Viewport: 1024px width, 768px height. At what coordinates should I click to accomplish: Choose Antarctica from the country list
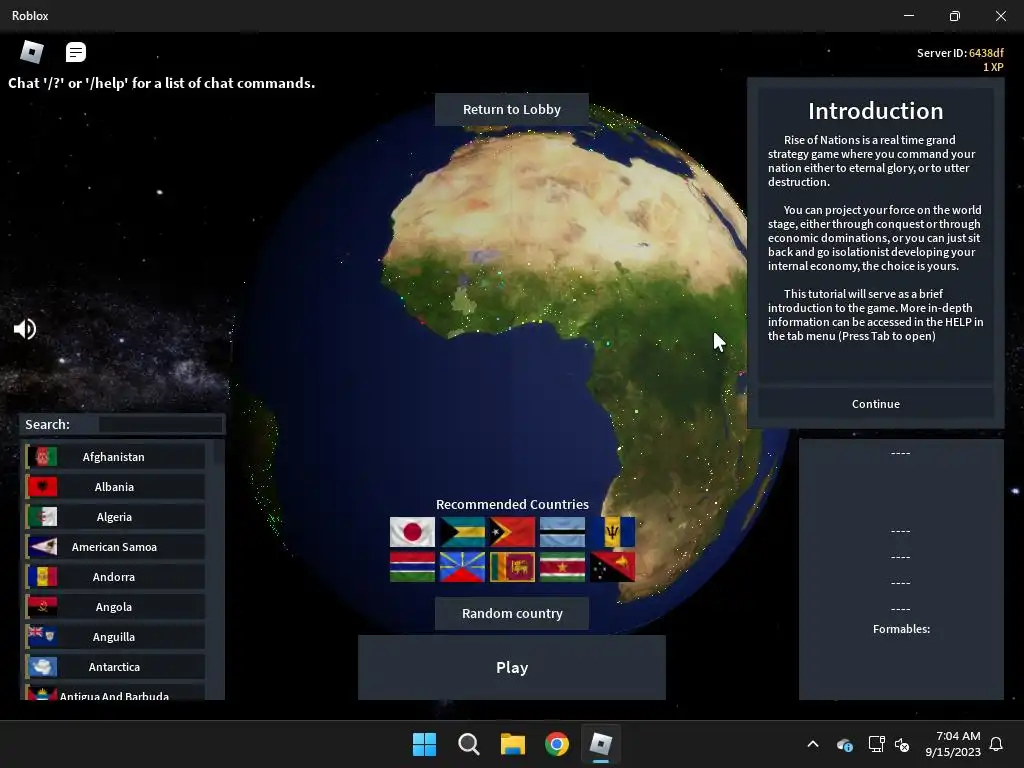click(x=115, y=667)
